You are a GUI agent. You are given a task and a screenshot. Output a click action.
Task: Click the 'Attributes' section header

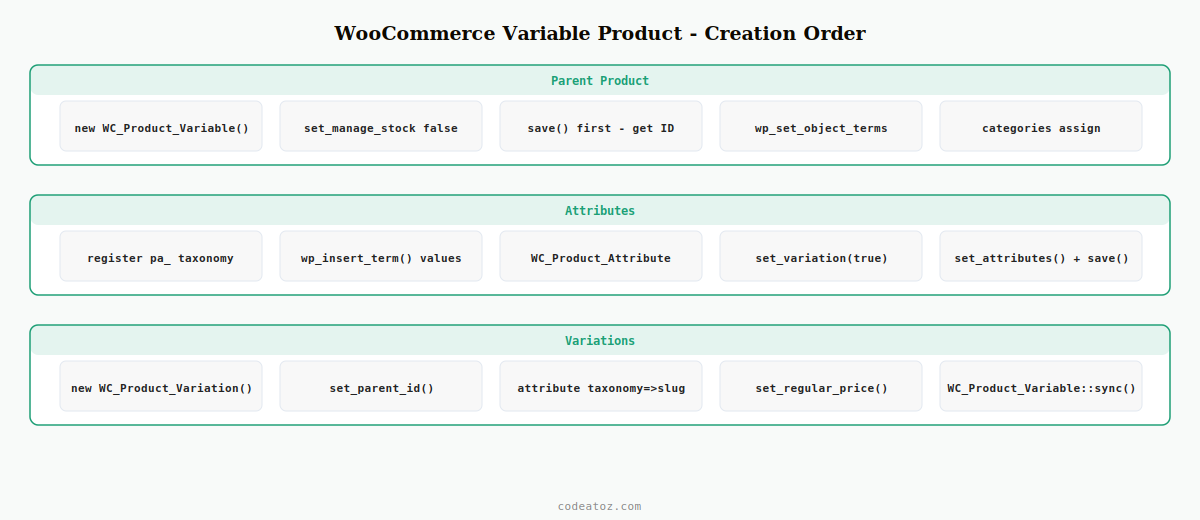point(600,211)
